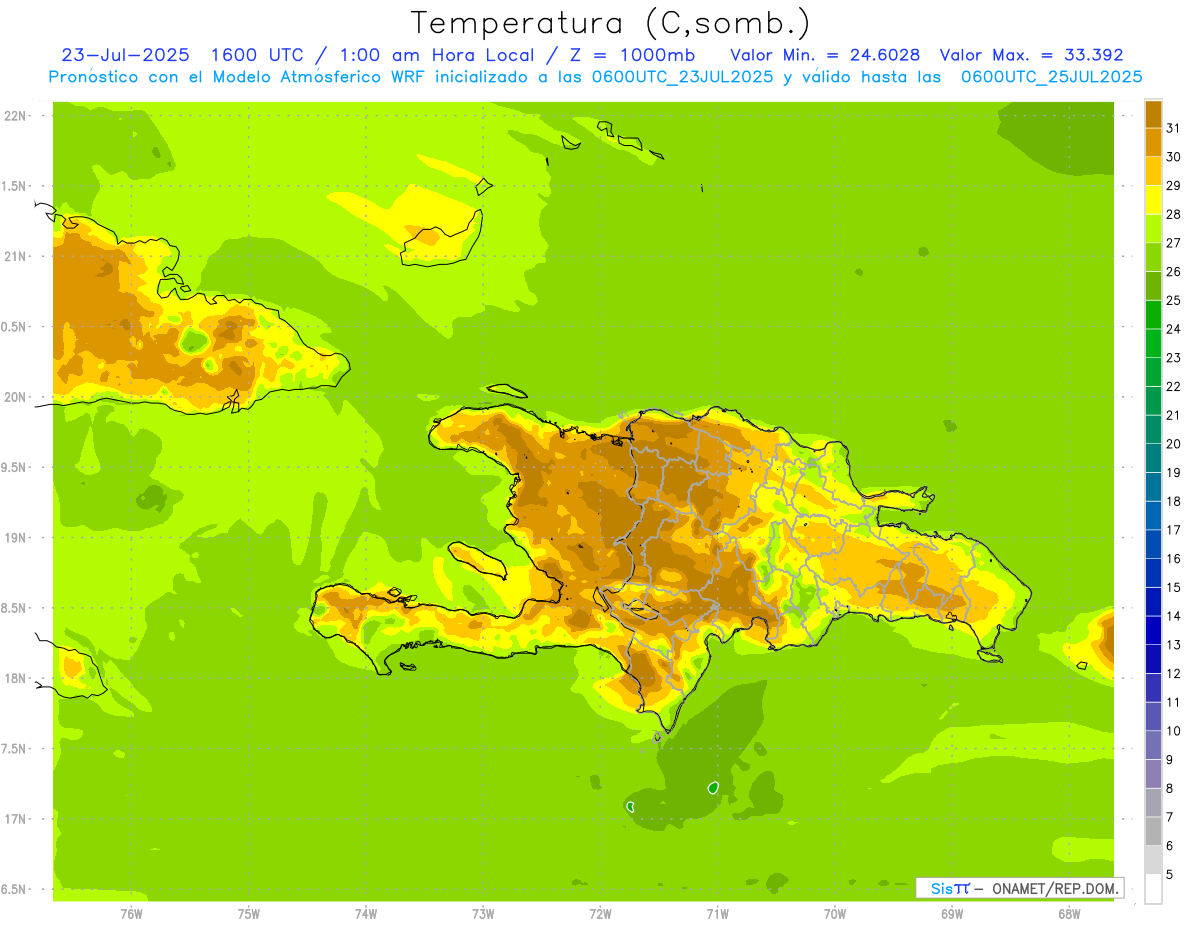Screen dimensions: 1200x927
Task: Click the 'Valor Min. = 24.6028' value
Action: tap(825, 55)
